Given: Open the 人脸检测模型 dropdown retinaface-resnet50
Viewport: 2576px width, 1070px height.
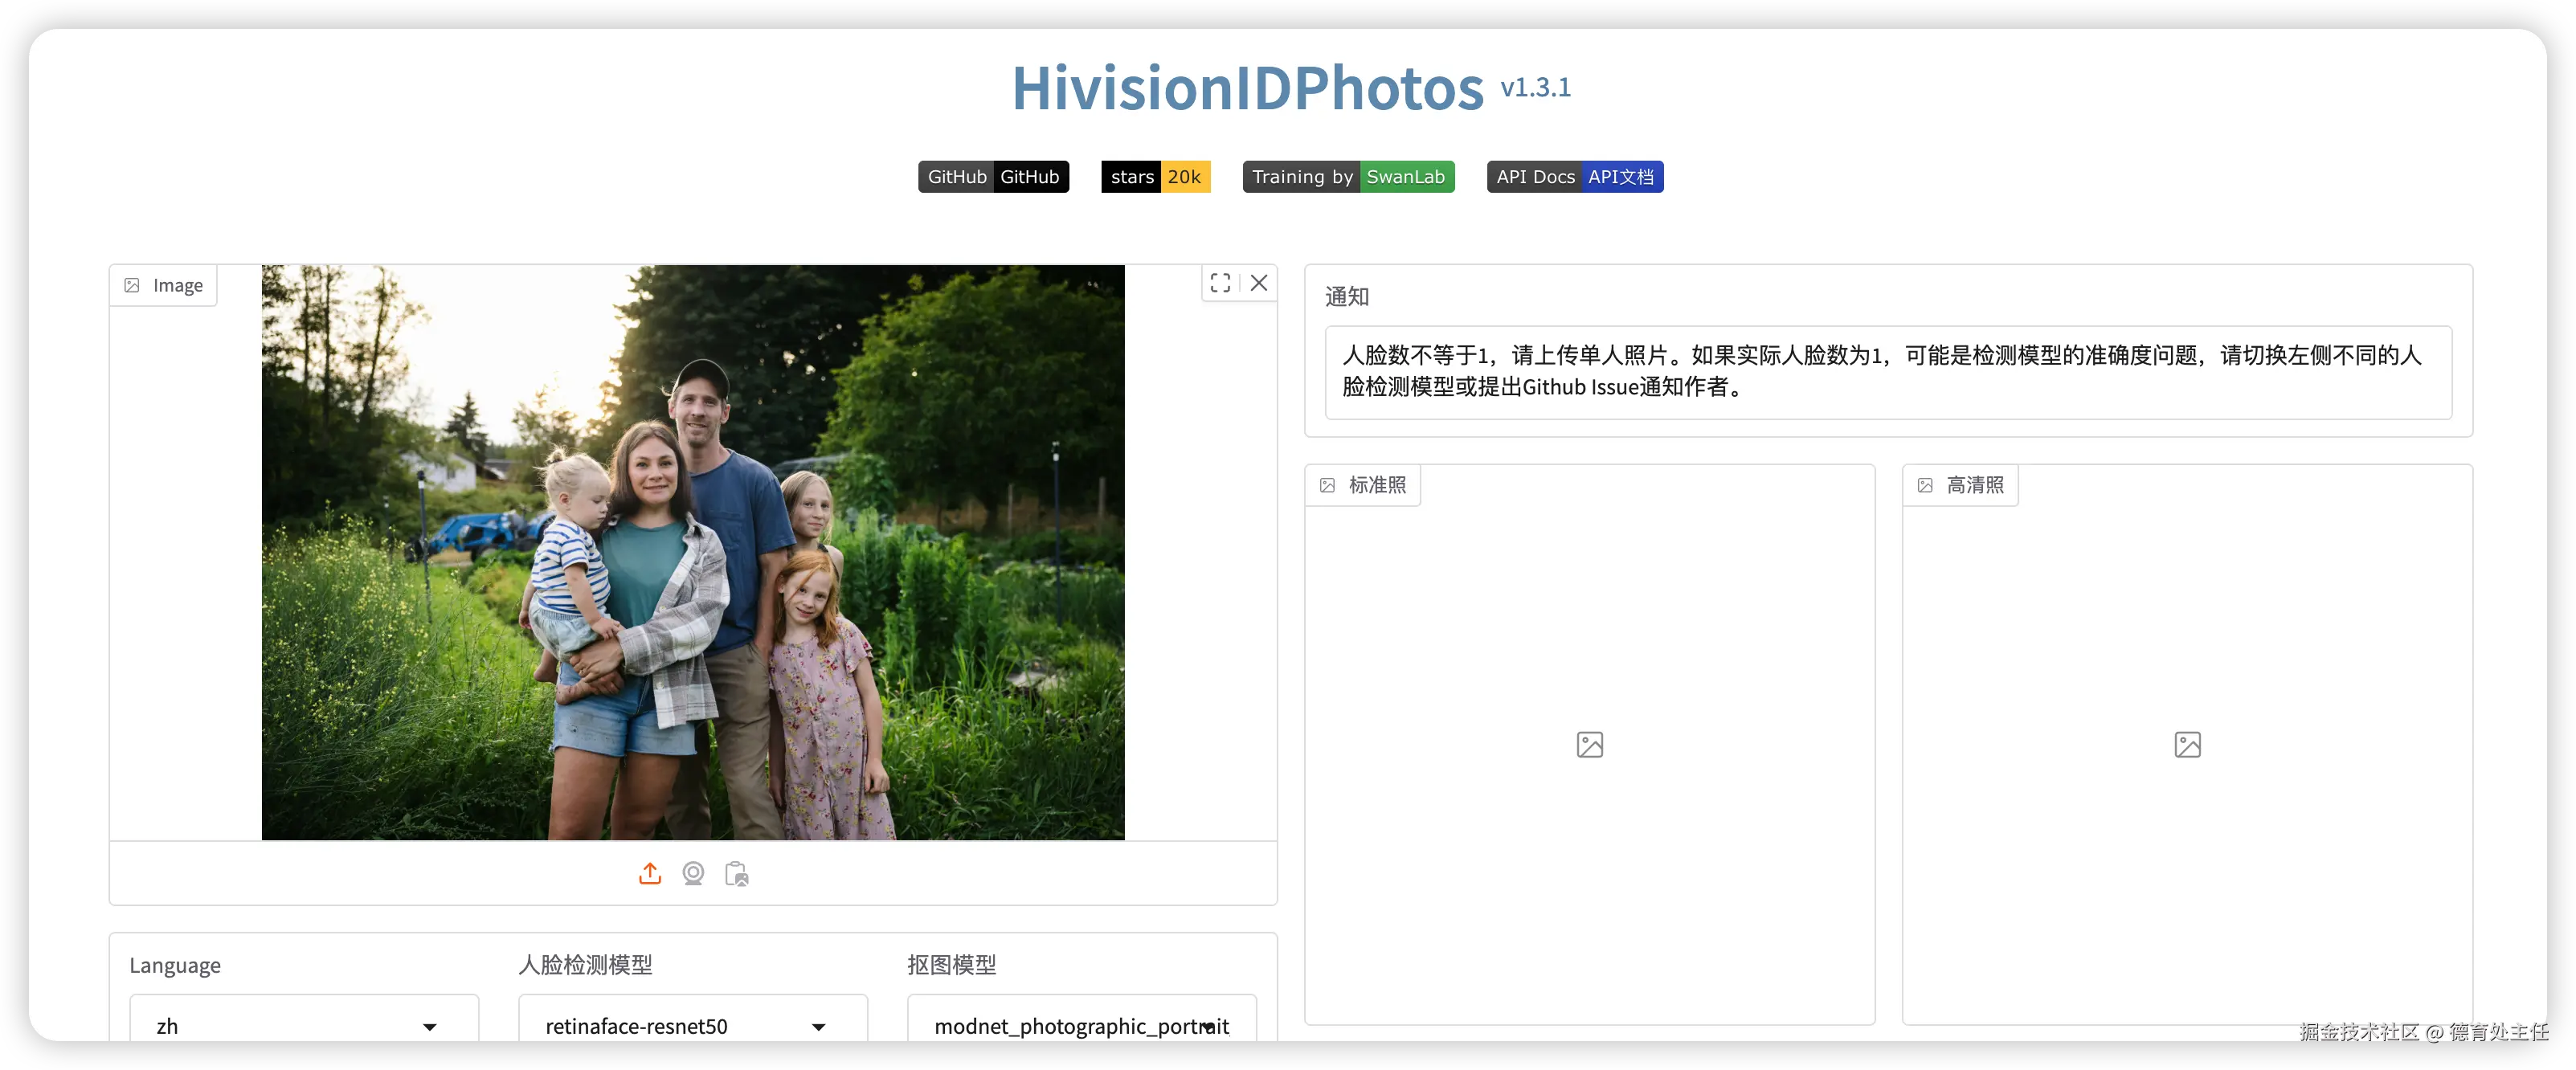Looking at the screenshot, I should 692,1025.
